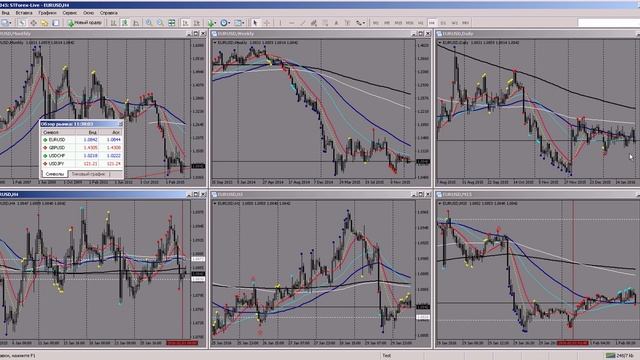
Task: Switch to H4 timeframe
Action: click(x=432, y=23)
